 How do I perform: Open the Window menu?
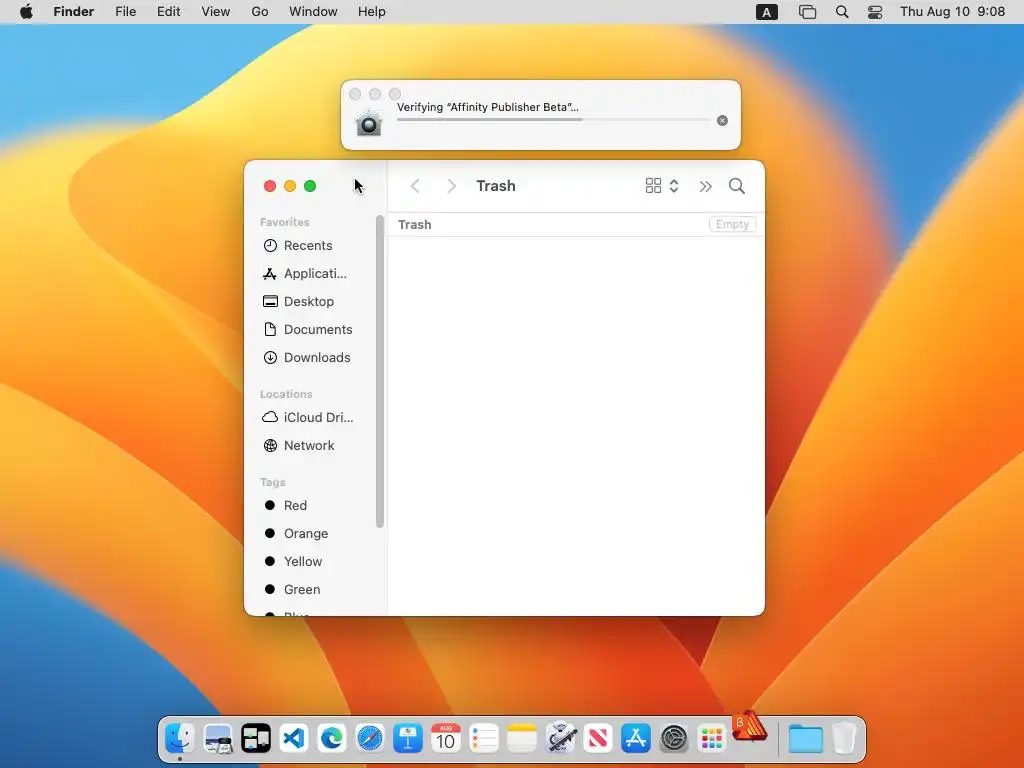(x=313, y=12)
